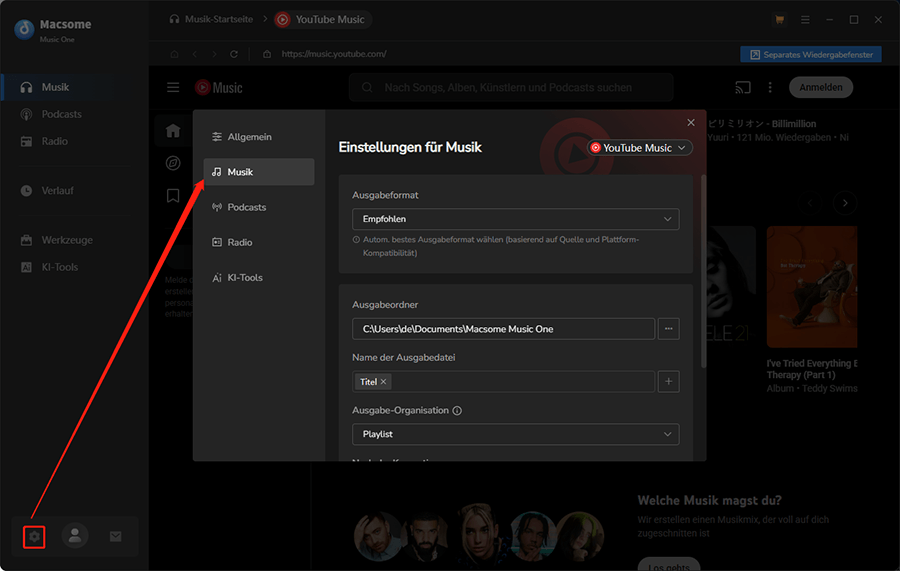The height and width of the screenshot is (571, 900).
Task: Click the URL address bar
Action: [x=333, y=54]
